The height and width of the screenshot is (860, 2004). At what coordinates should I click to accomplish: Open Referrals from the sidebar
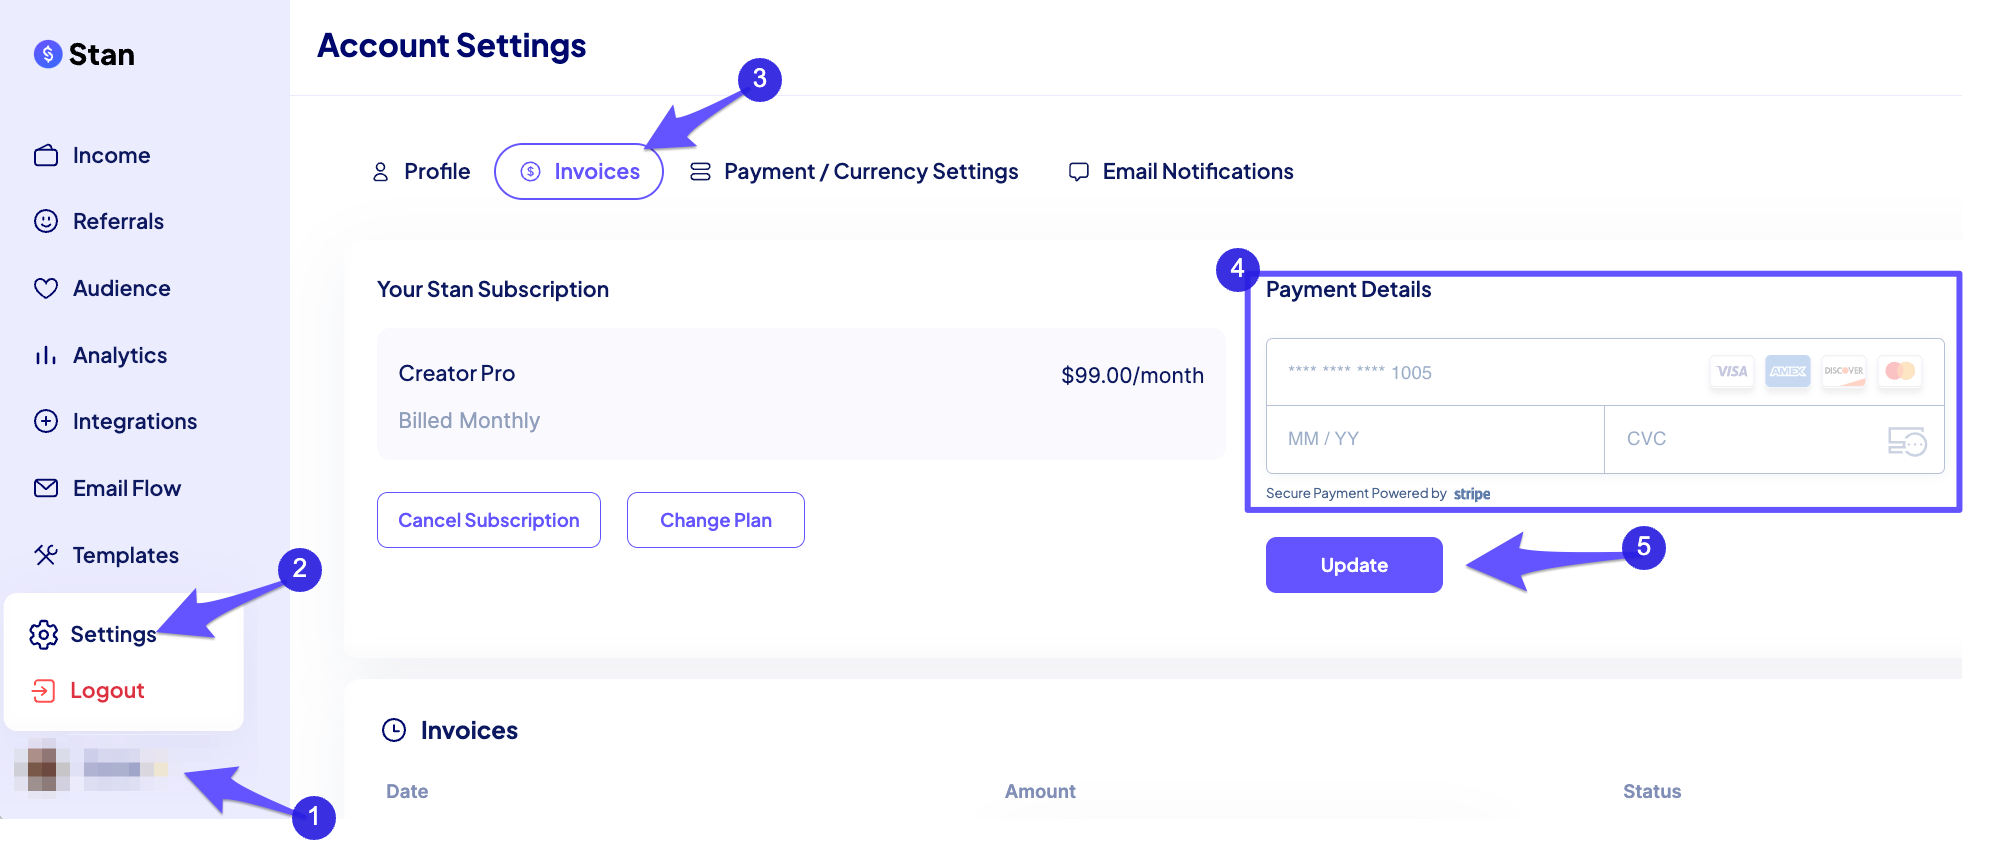coord(47,221)
